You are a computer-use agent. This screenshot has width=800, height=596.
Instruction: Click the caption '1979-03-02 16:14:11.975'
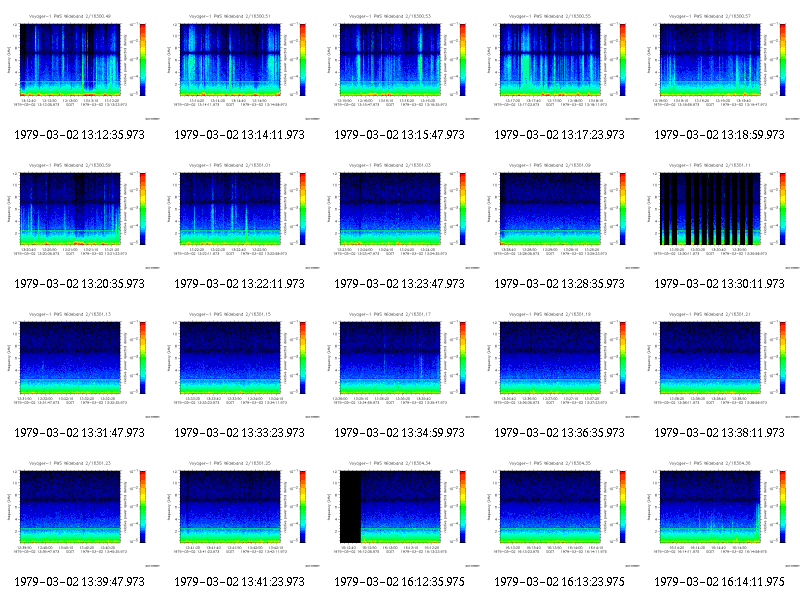click(719, 582)
